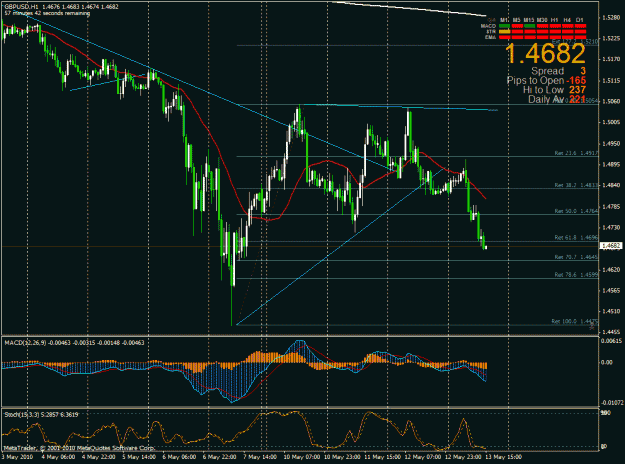Click the yellow STR M1 signal cell
Screen dimensions: 625x464
(x=504, y=31)
